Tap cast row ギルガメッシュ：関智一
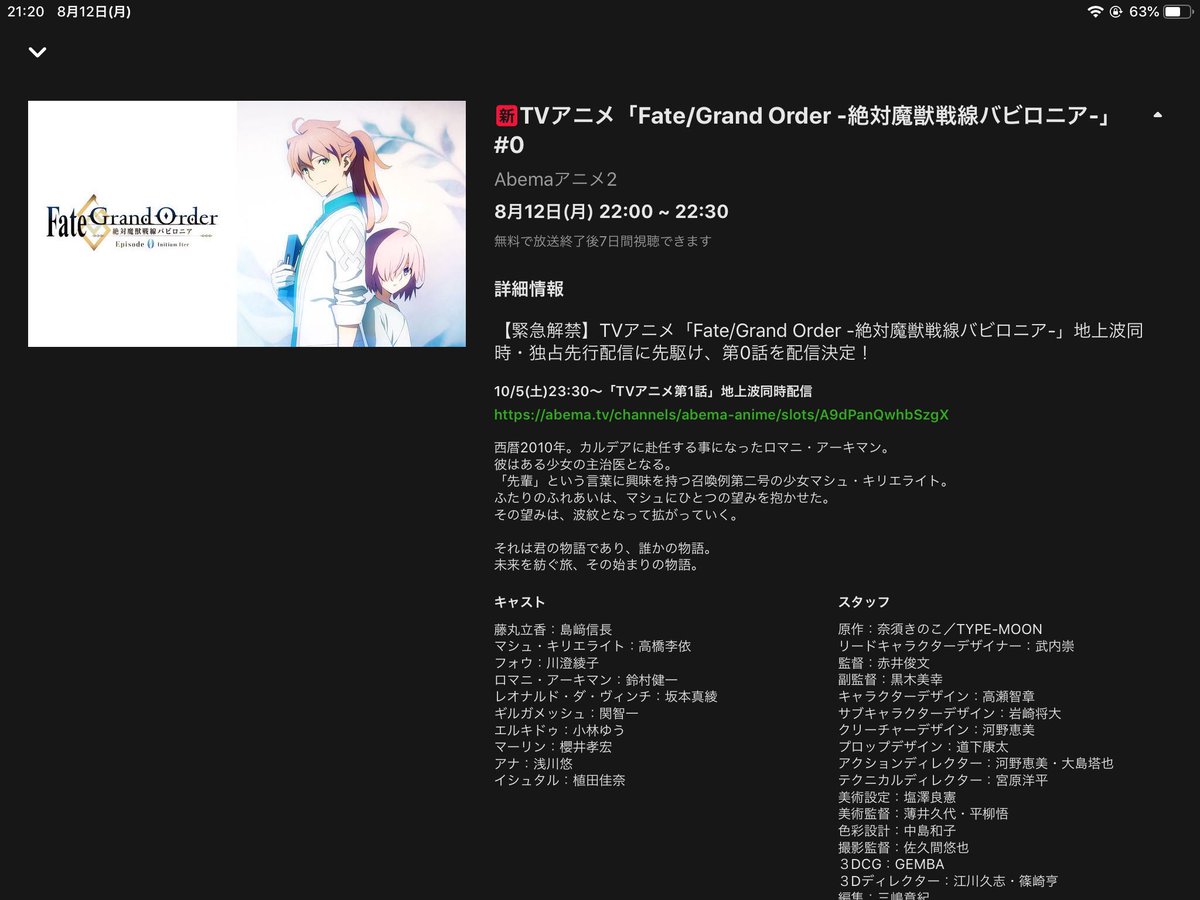 pos(566,713)
